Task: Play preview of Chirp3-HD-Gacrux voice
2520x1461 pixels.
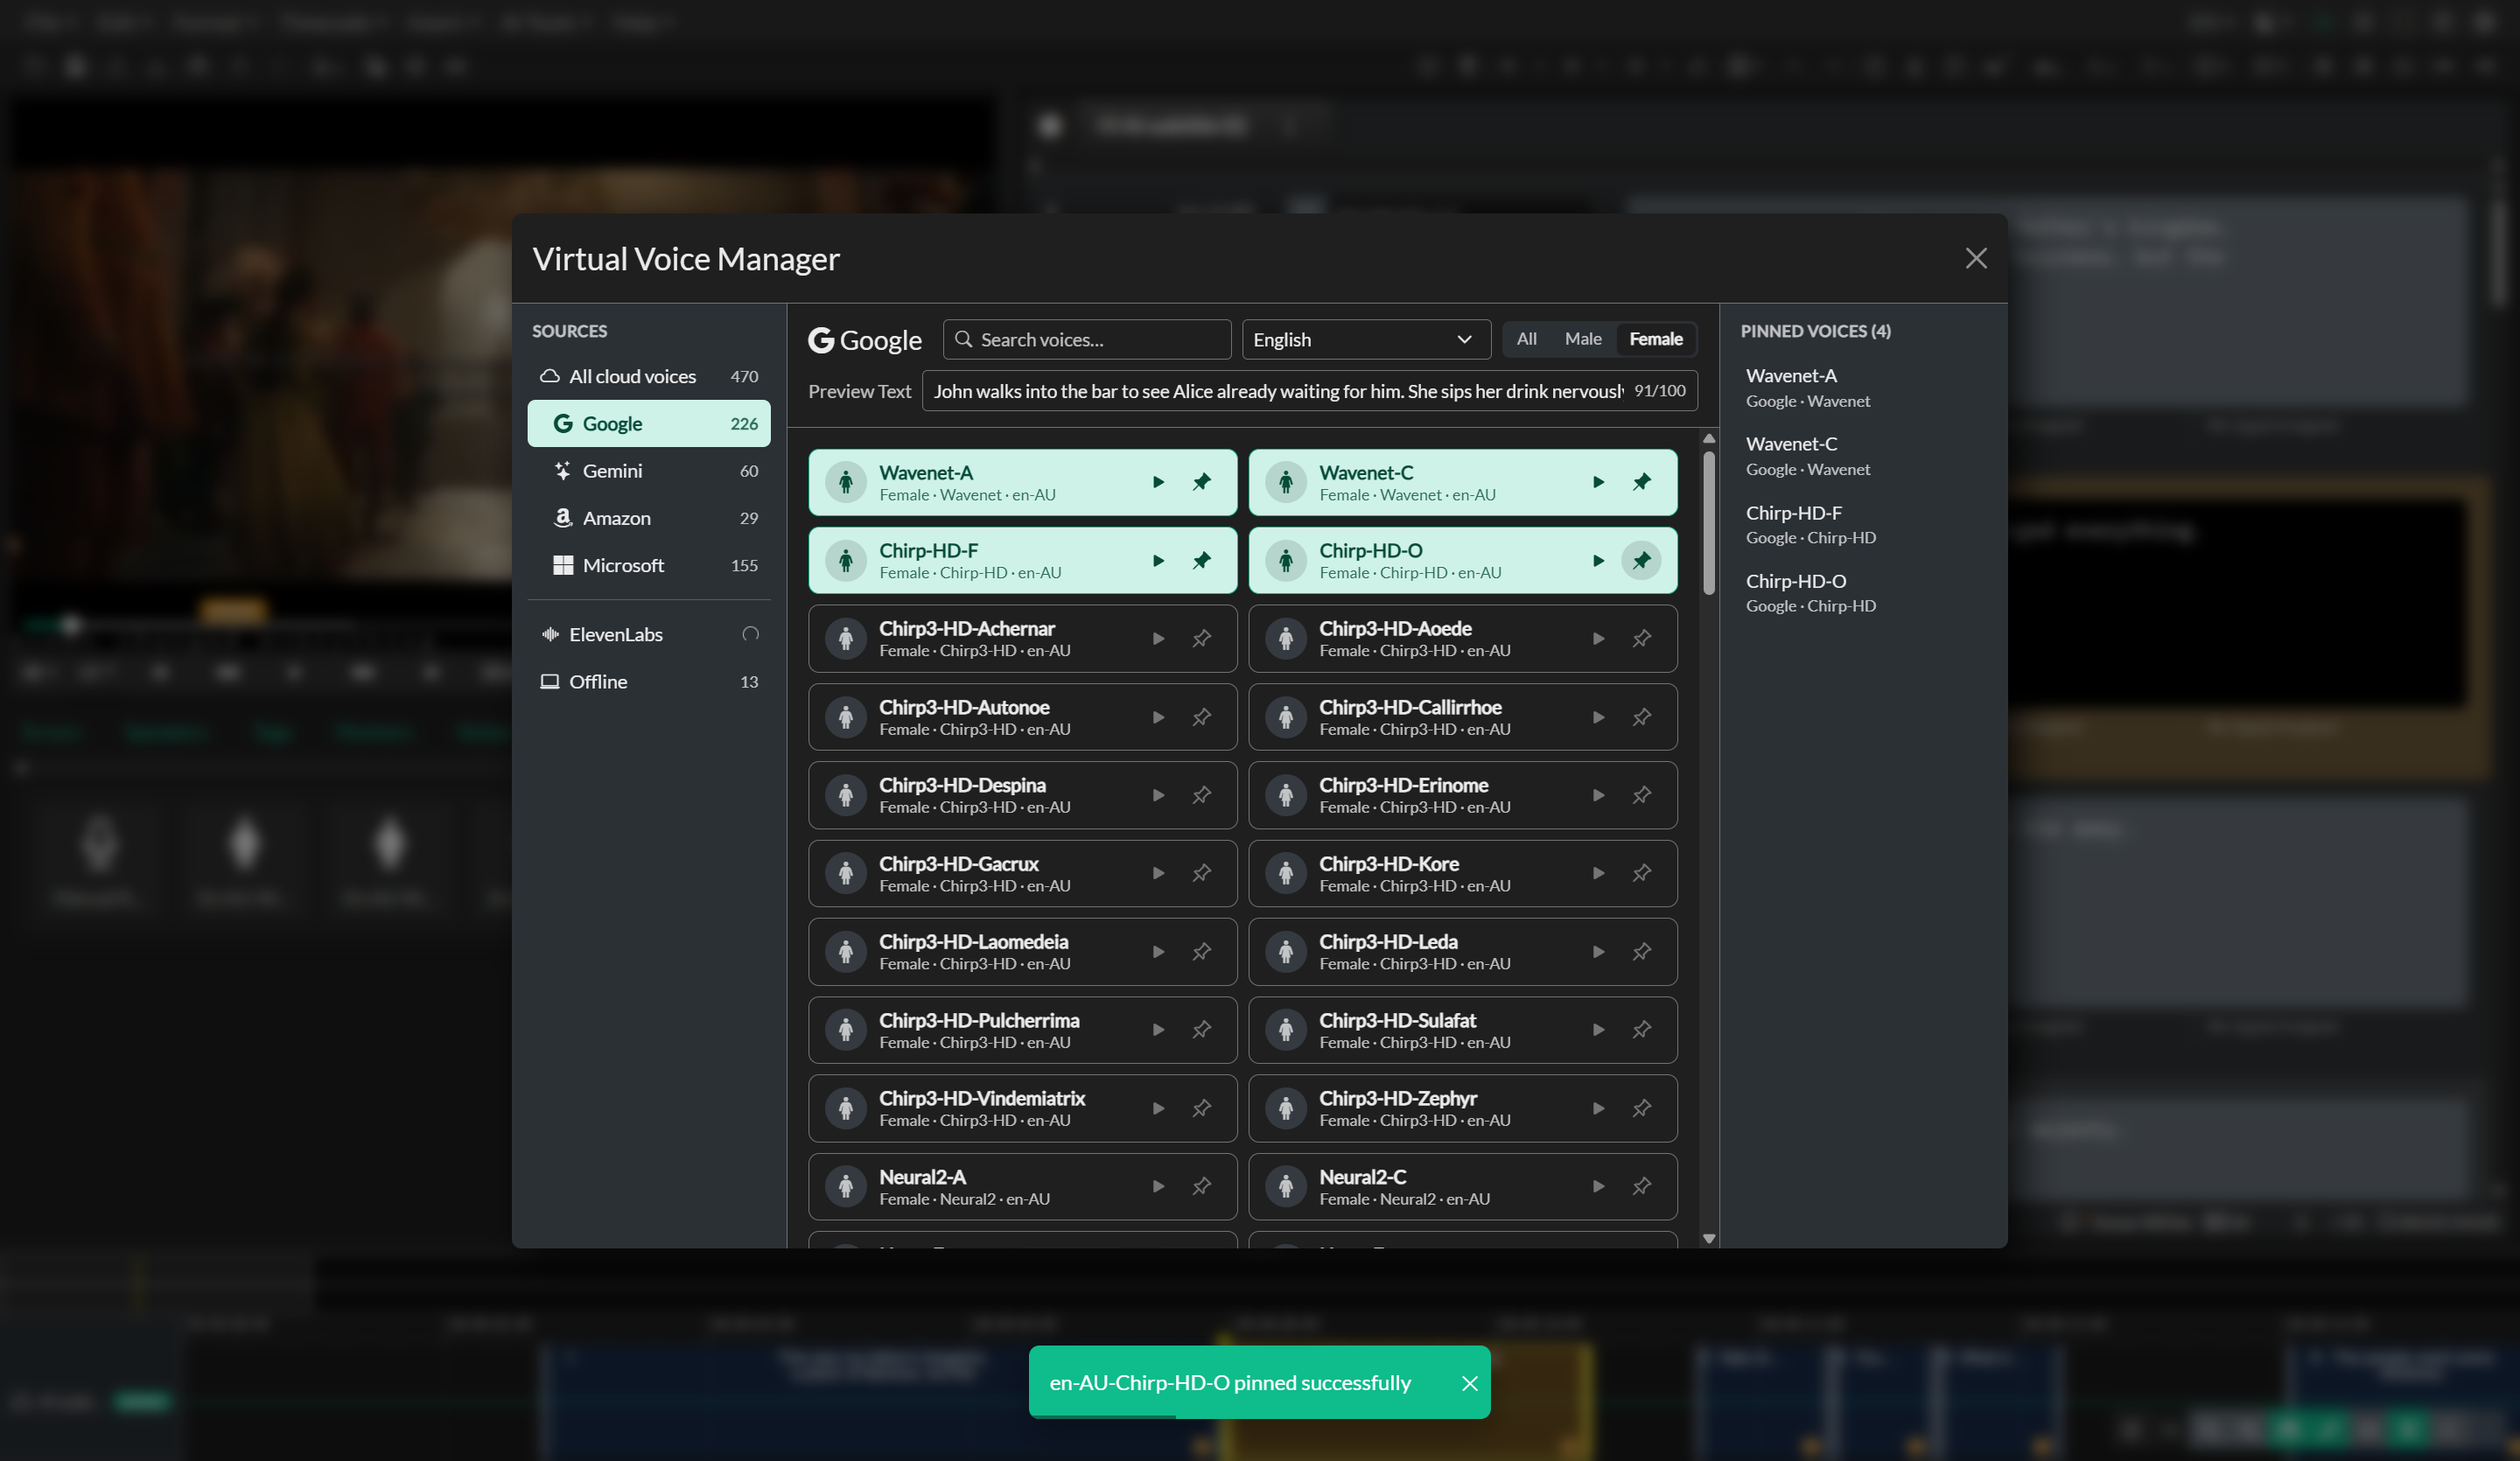Action: (x=1158, y=873)
